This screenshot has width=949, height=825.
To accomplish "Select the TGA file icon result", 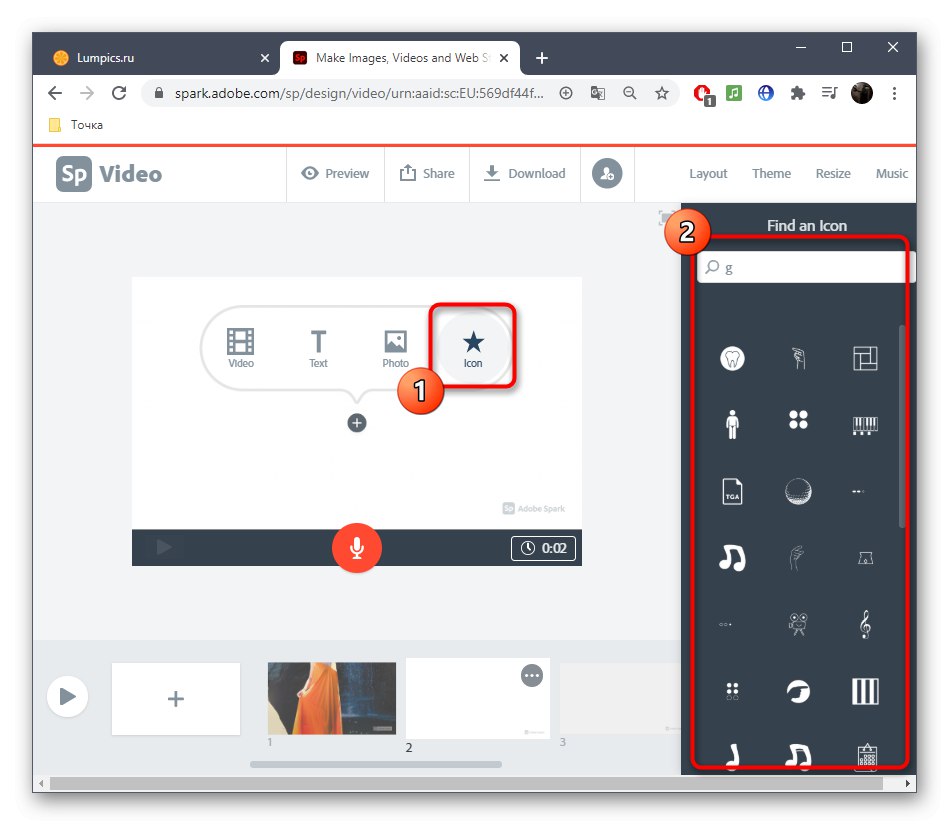I will 732,490.
